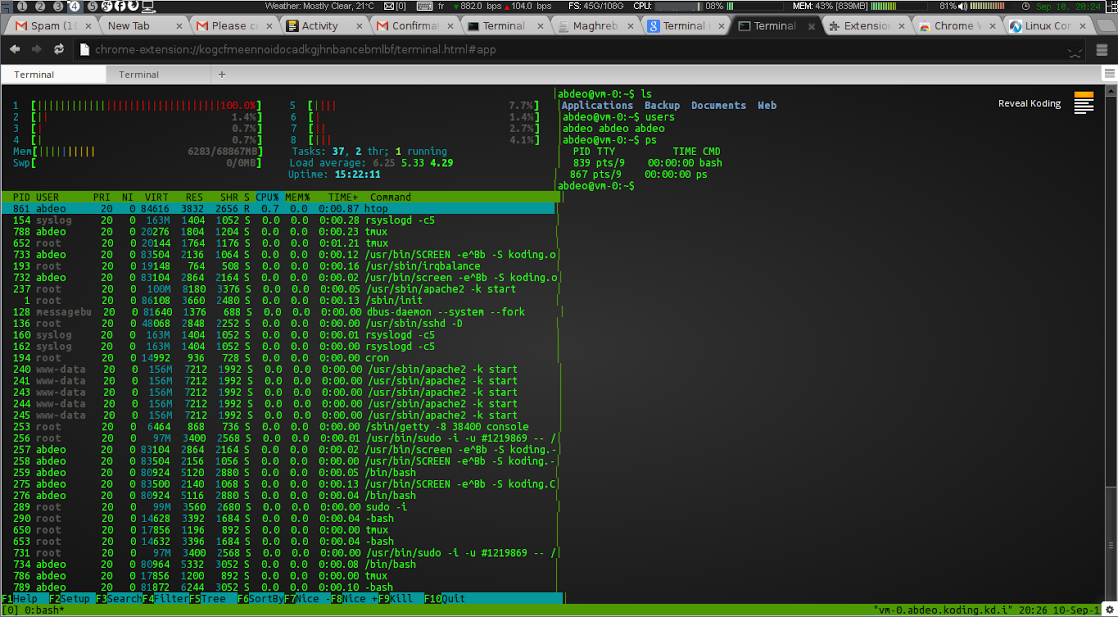Open F6 SortBy in htop

pos(260,598)
